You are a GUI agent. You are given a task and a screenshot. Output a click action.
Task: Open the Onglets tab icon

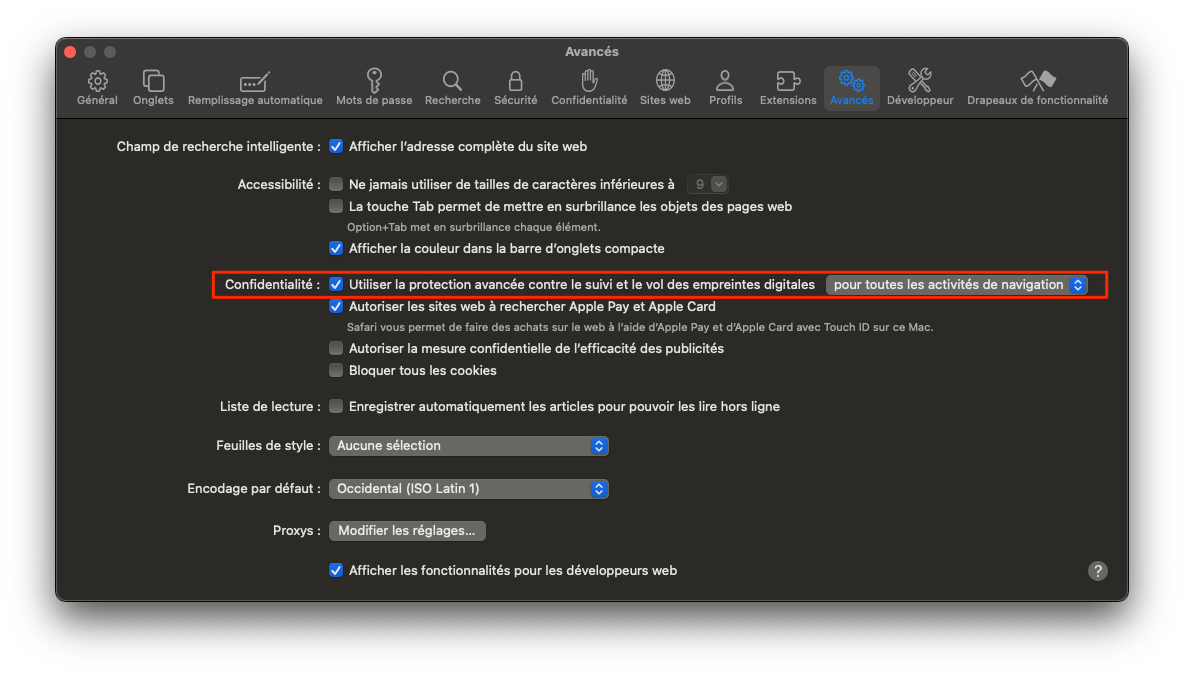click(x=153, y=81)
